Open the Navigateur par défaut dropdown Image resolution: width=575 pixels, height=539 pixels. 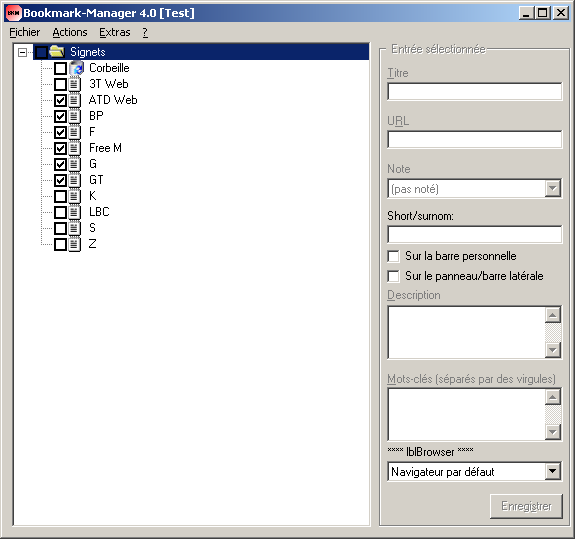pyautogui.click(x=553, y=472)
